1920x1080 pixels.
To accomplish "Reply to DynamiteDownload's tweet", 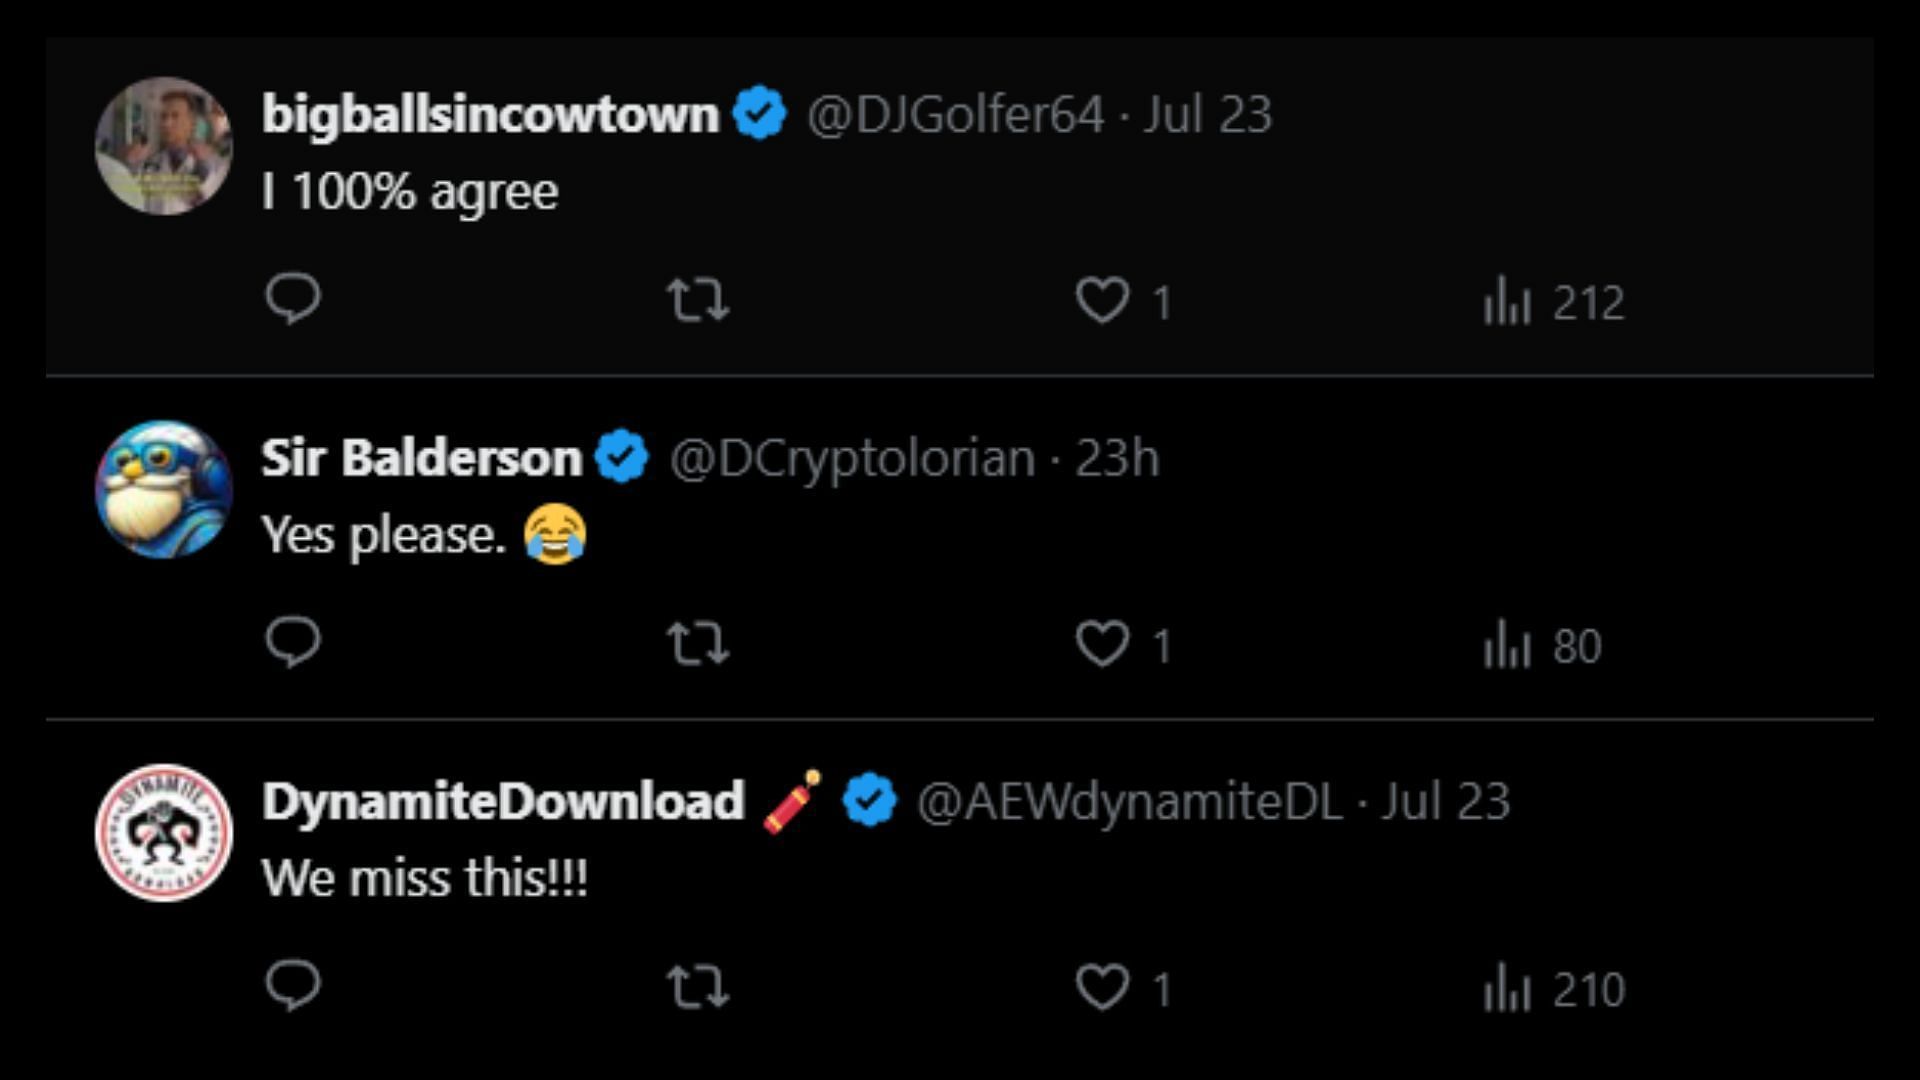I will [293, 985].
